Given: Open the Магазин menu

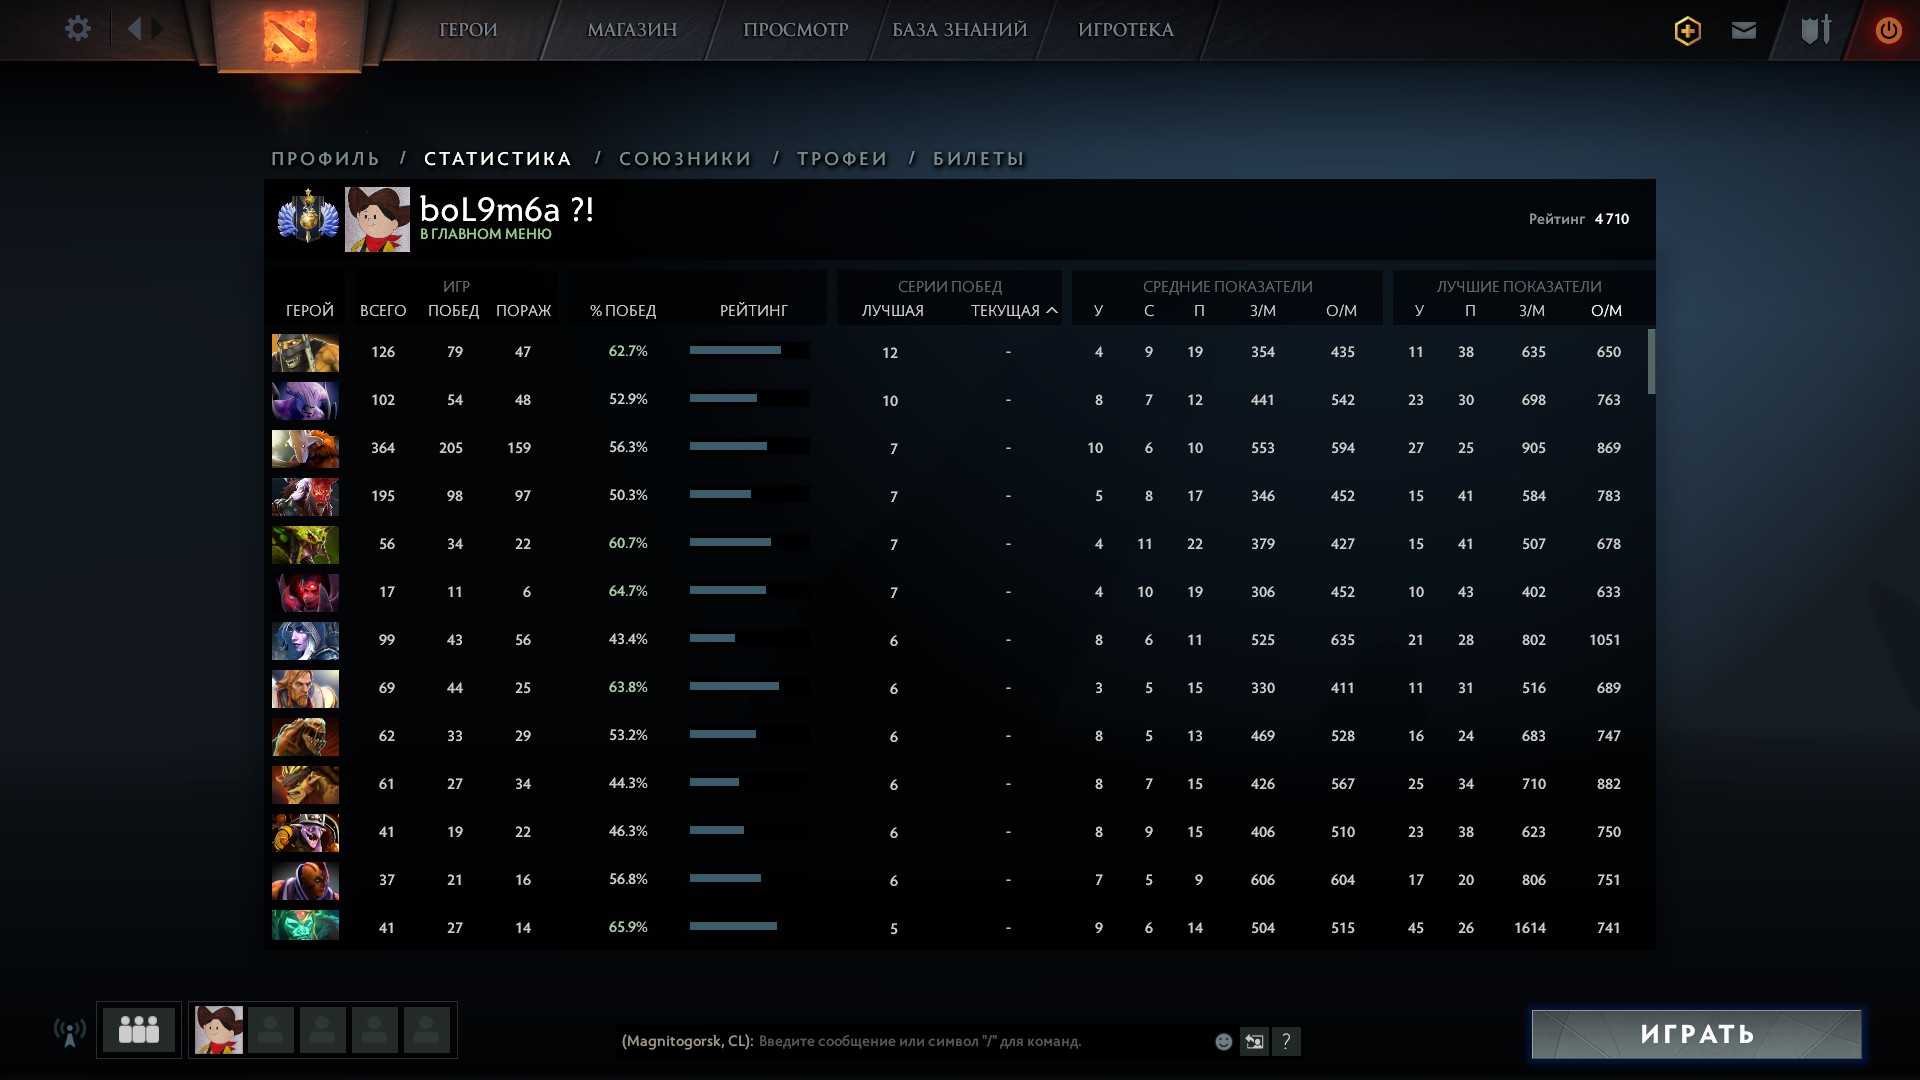Looking at the screenshot, I should tap(632, 30).
